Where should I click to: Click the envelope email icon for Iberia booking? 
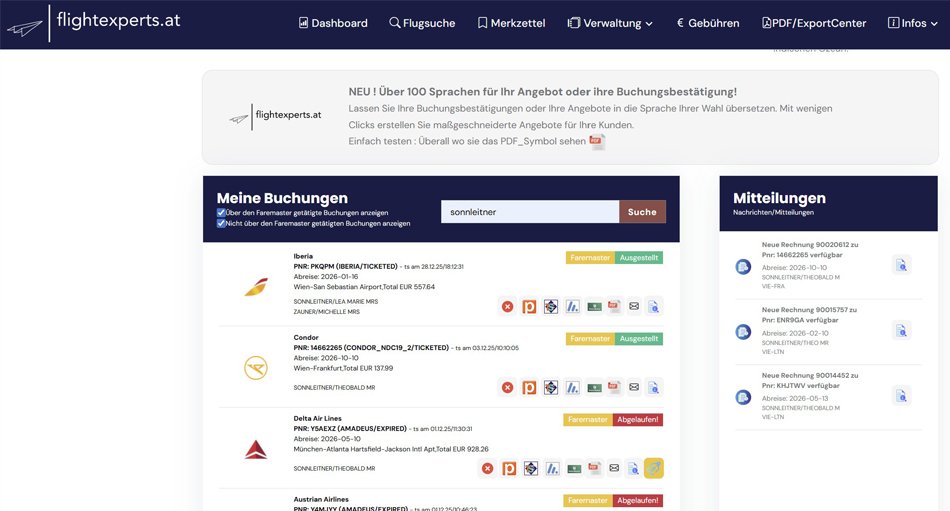coord(633,306)
